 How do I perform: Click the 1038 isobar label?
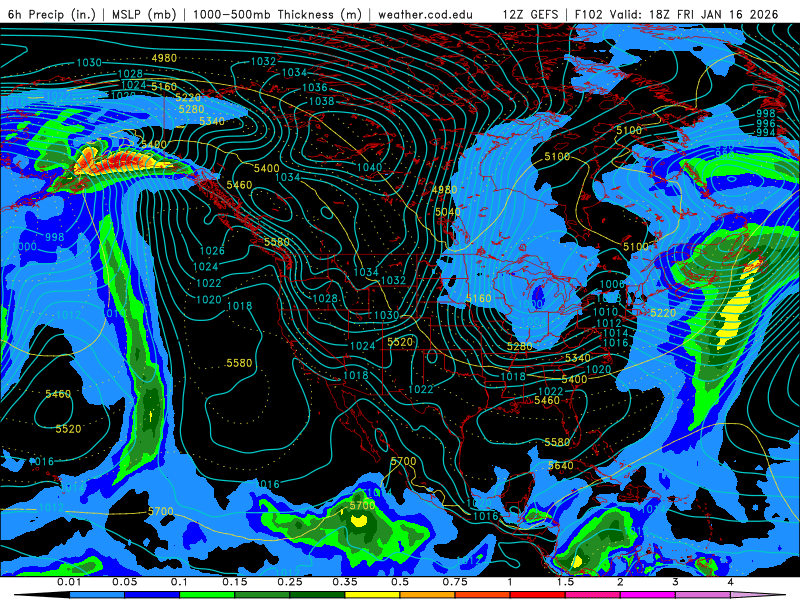pos(321,101)
